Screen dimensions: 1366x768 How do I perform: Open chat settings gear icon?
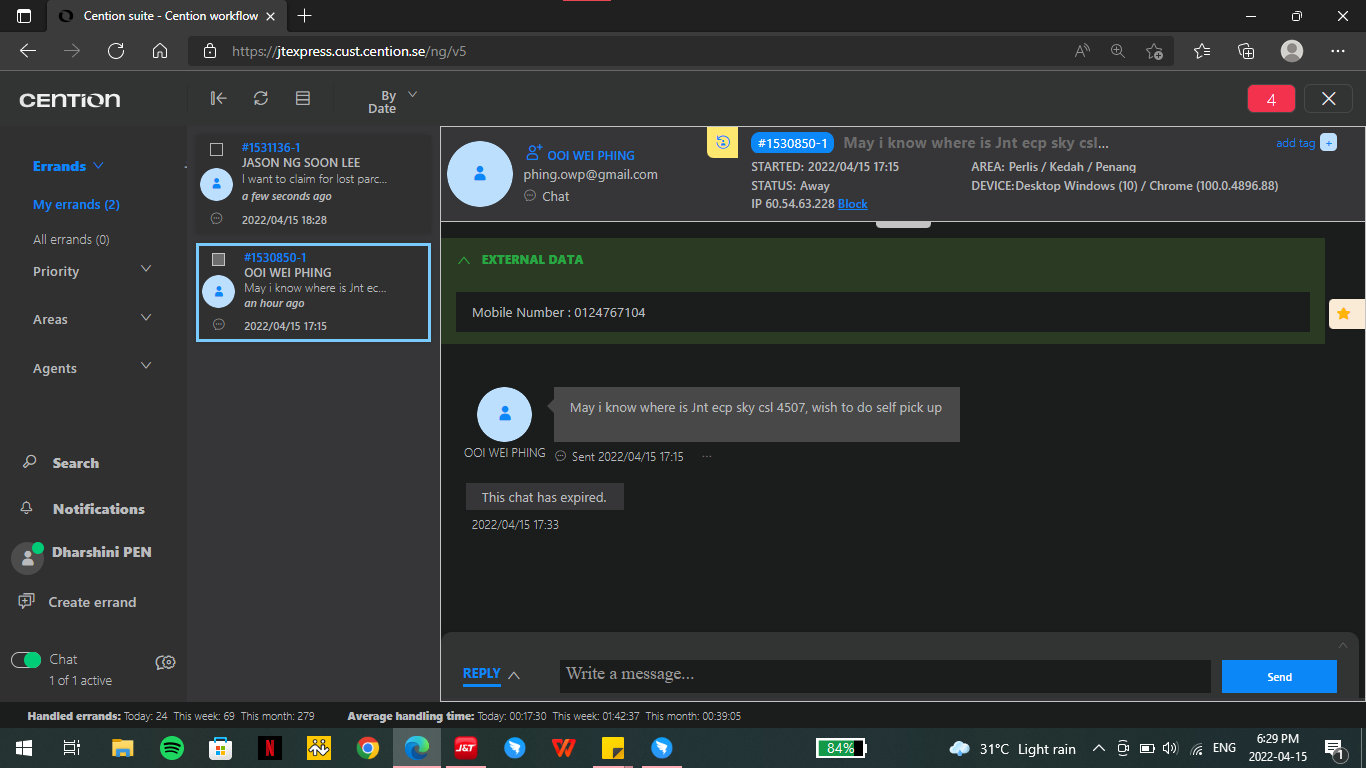[166, 662]
